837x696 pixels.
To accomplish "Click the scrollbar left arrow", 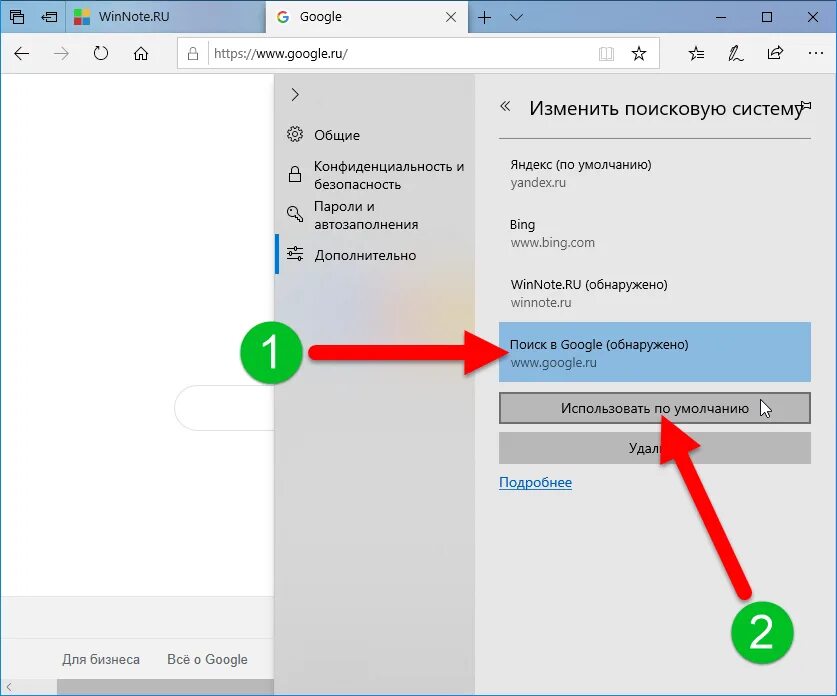I will click(9, 687).
